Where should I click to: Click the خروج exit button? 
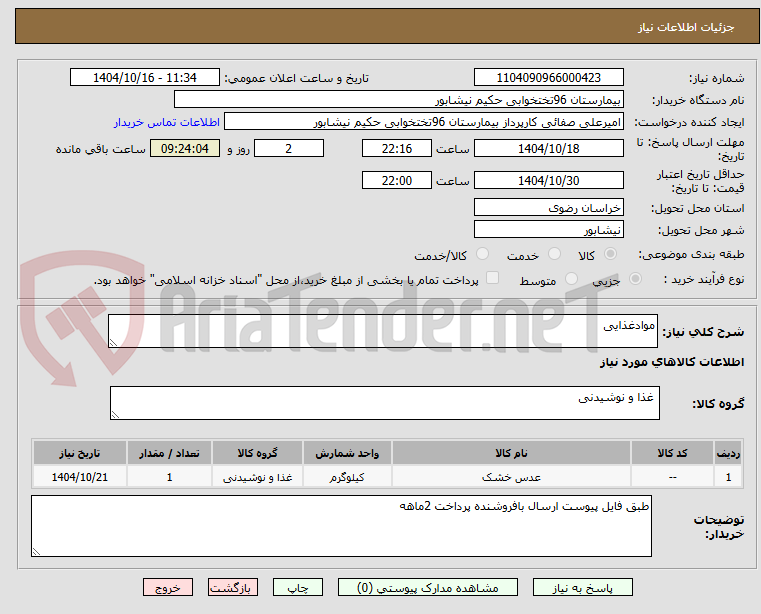point(167,587)
